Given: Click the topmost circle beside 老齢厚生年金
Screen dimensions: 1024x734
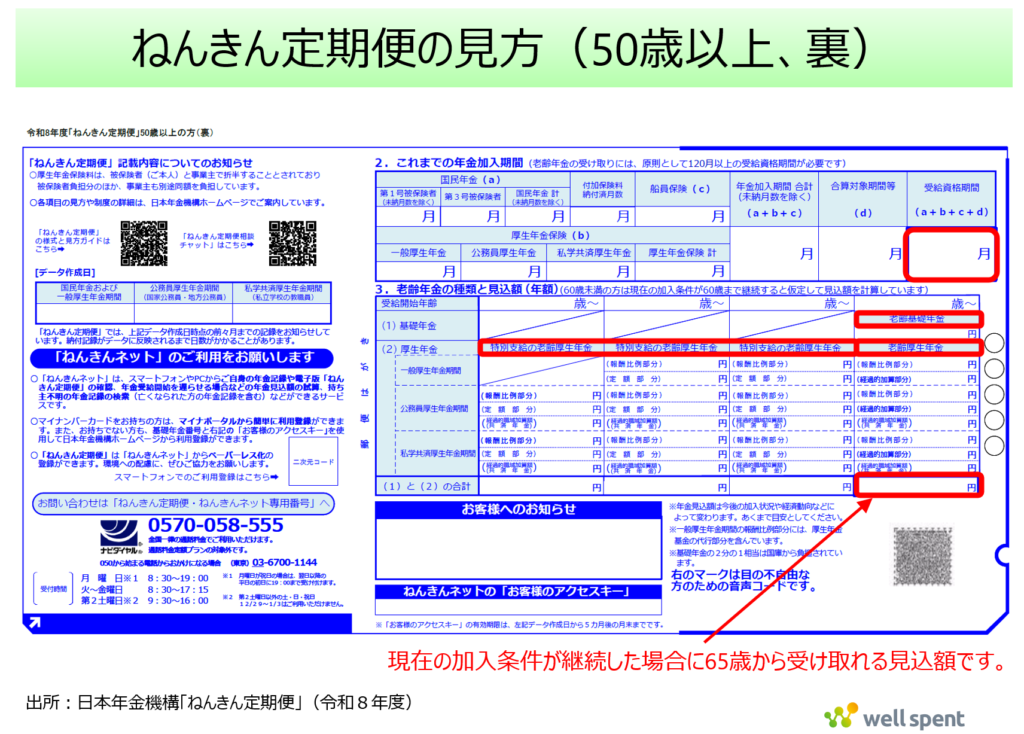Looking at the screenshot, I should [994, 344].
